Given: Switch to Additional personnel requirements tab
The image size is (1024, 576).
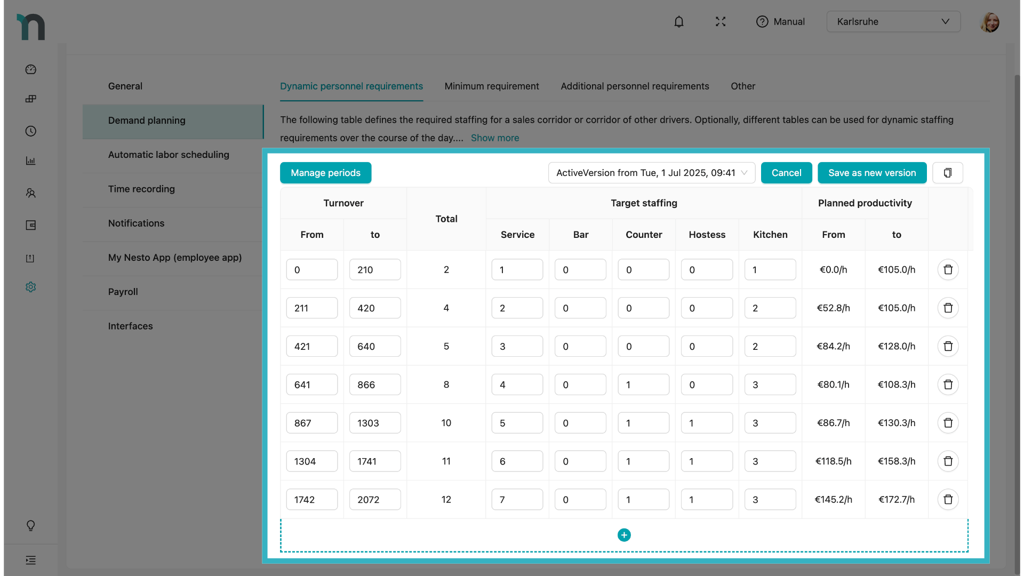Looking at the screenshot, I should pos(634,86).
